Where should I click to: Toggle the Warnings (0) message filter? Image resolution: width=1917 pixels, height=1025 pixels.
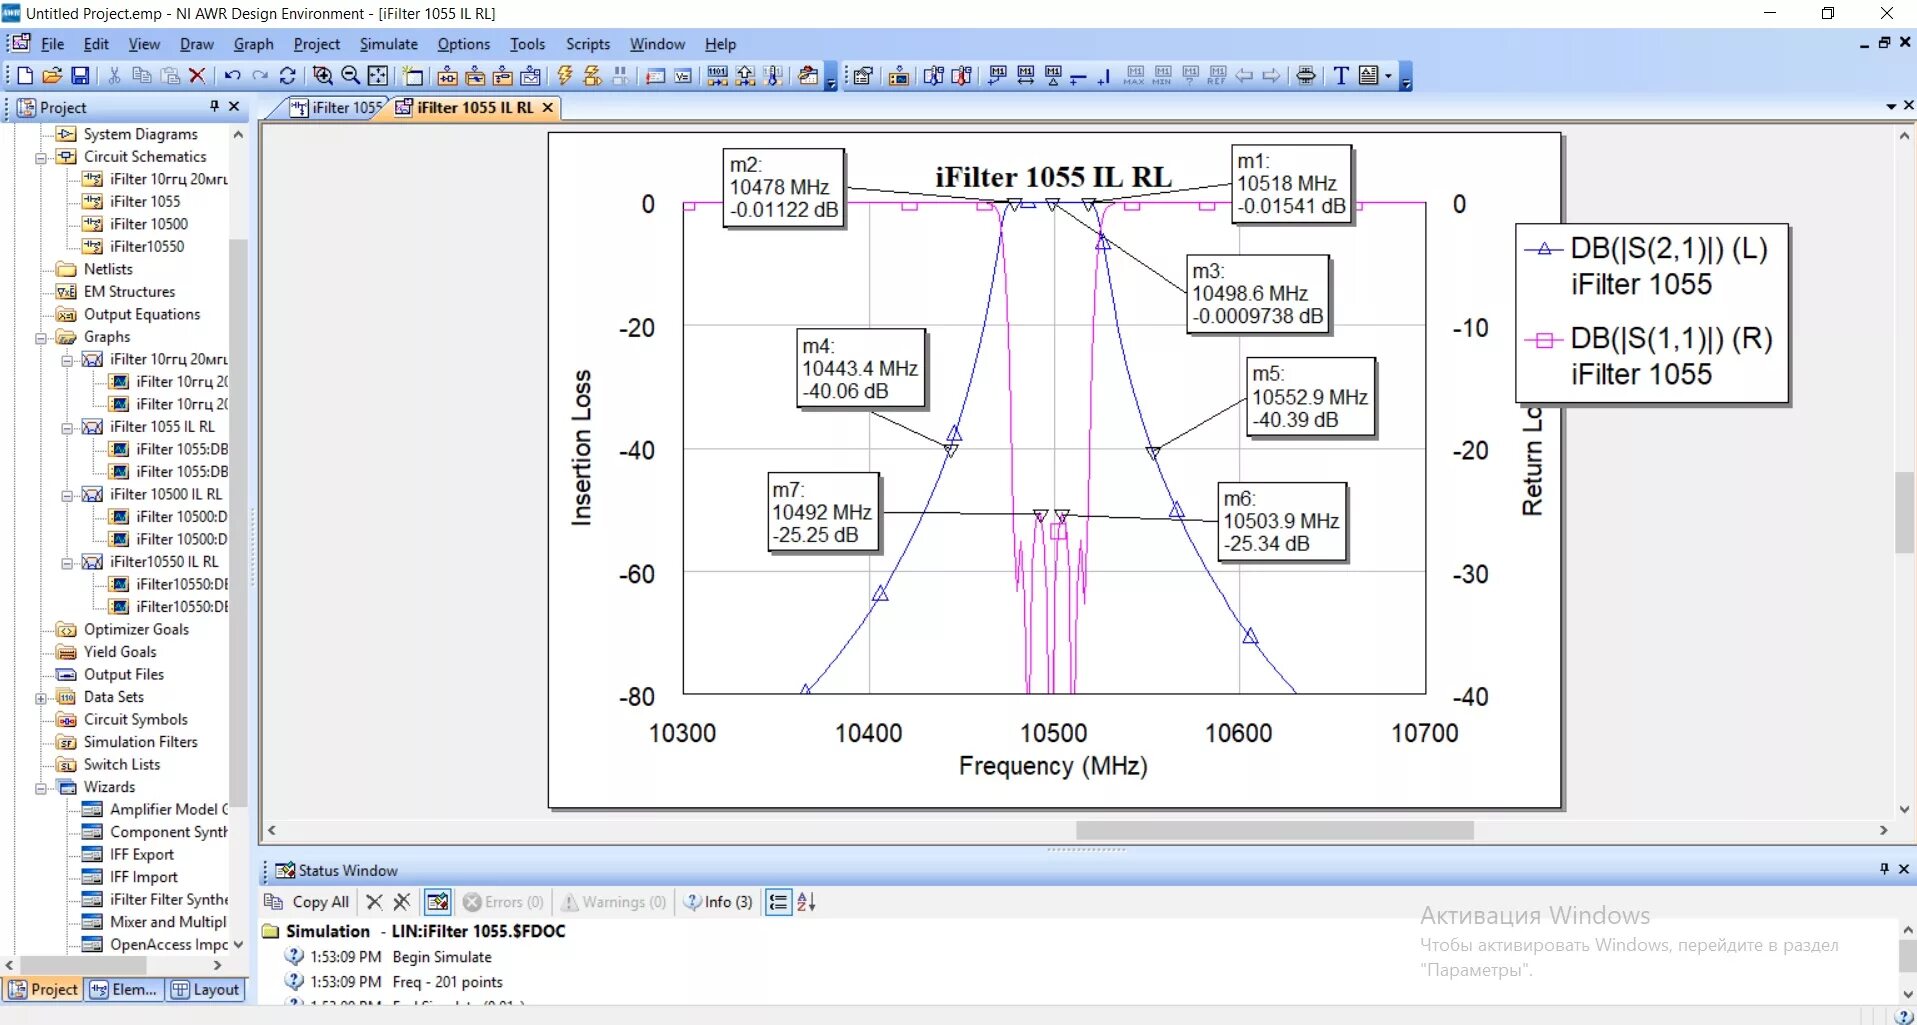613,902
